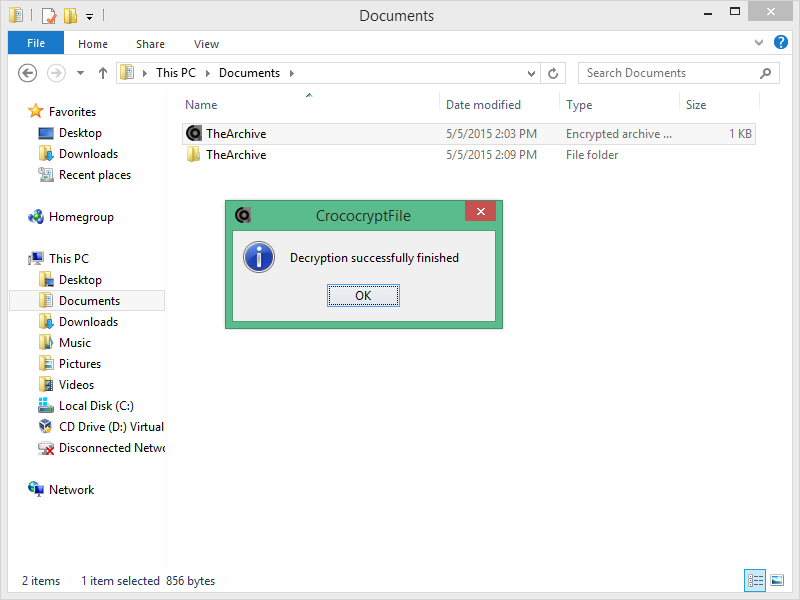Open the Share ribbon tab
This screenshot has height=600, width=800.
(150, 44)
